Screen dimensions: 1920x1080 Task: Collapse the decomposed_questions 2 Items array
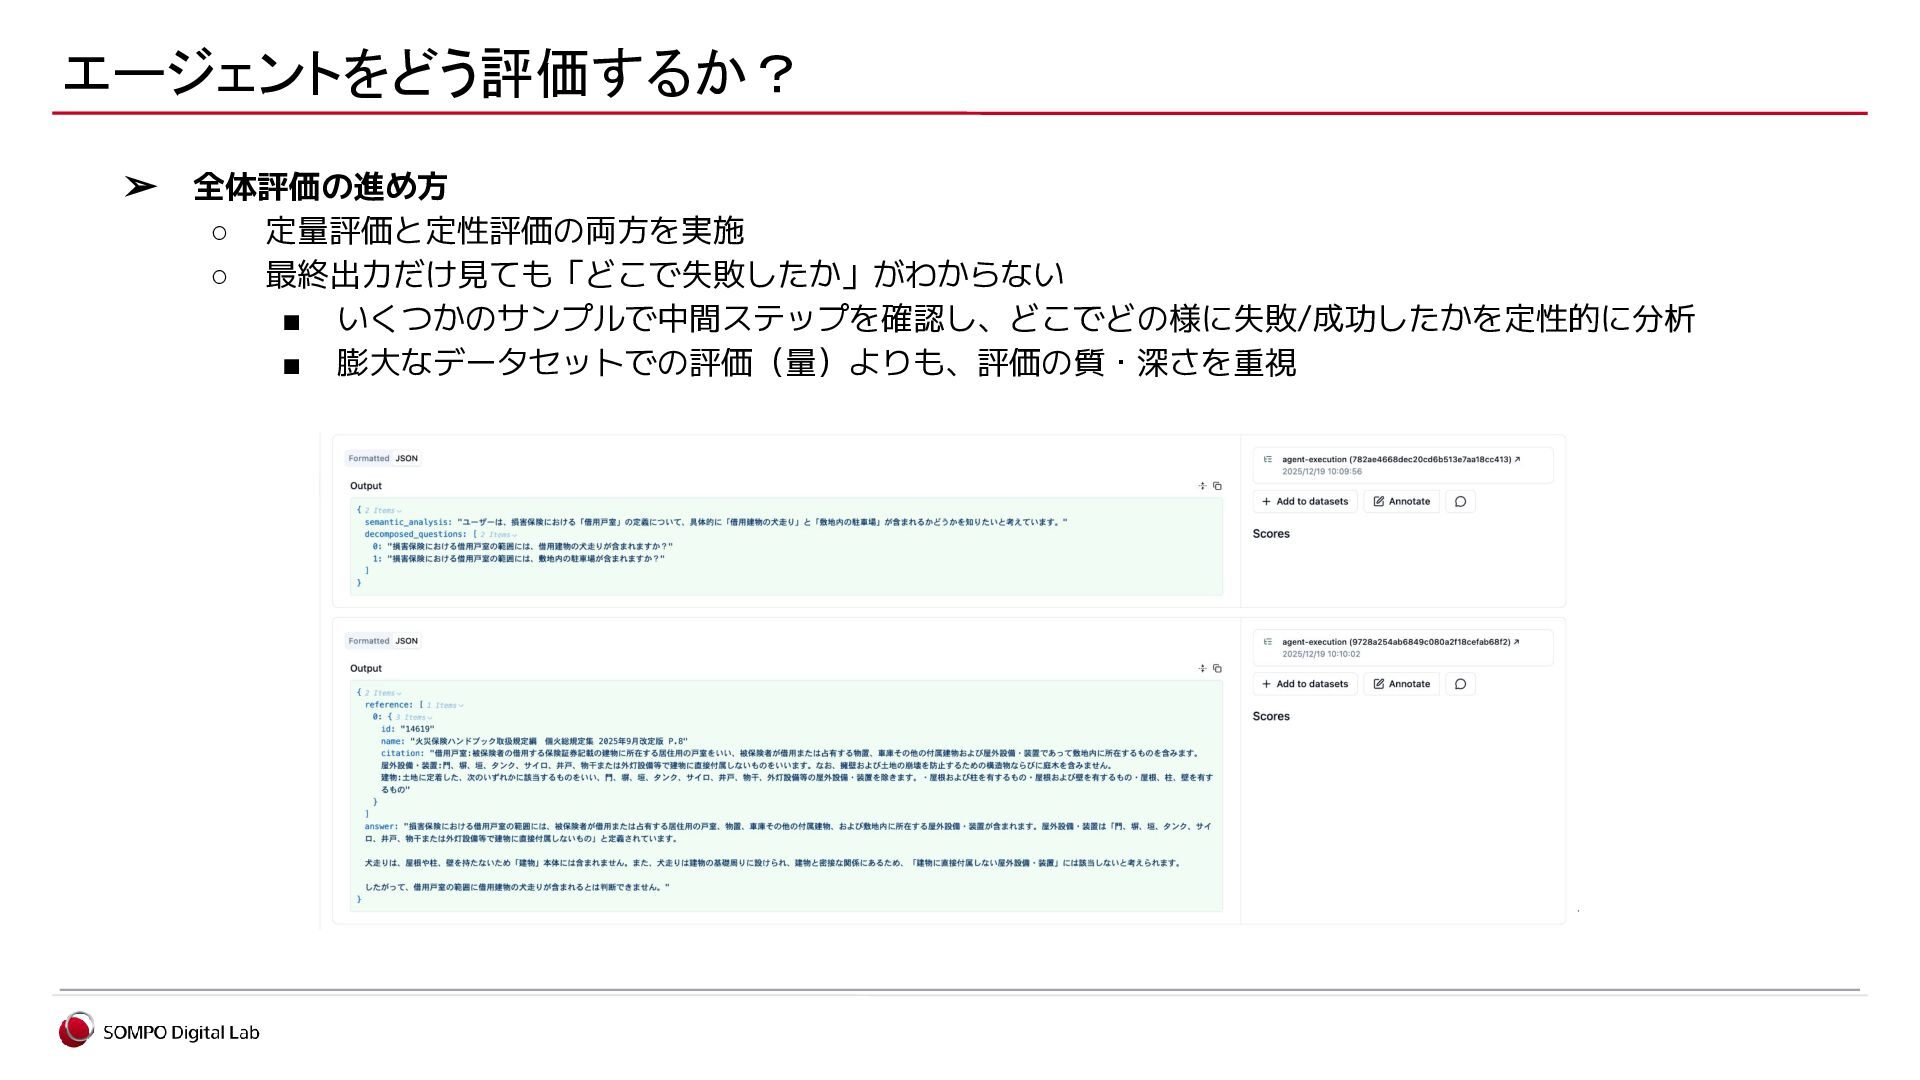click(497, 535)
